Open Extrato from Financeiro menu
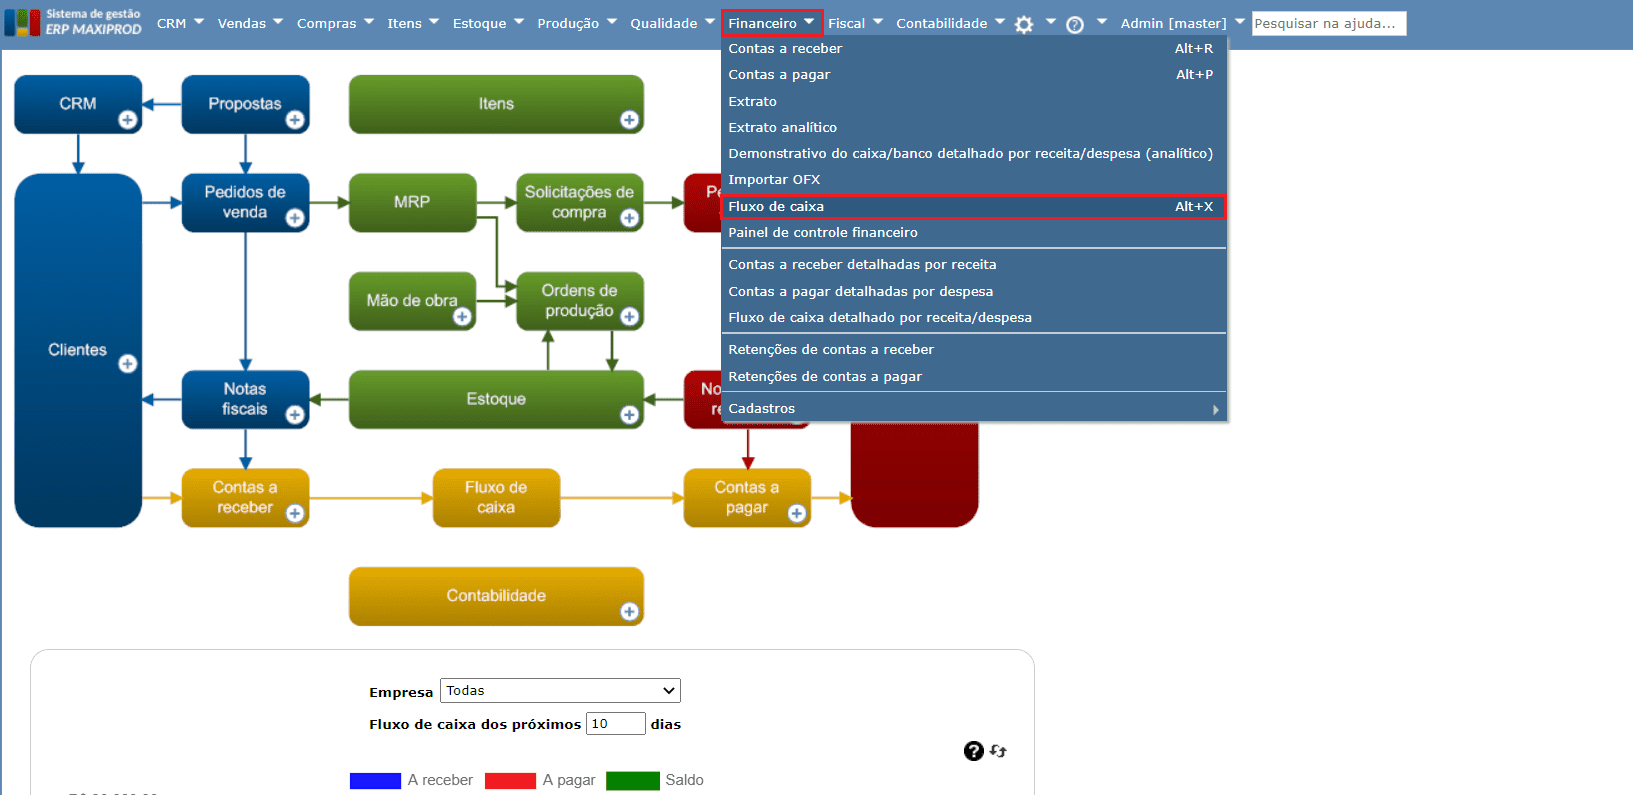The image size is (1633, 795). [973, 102]
